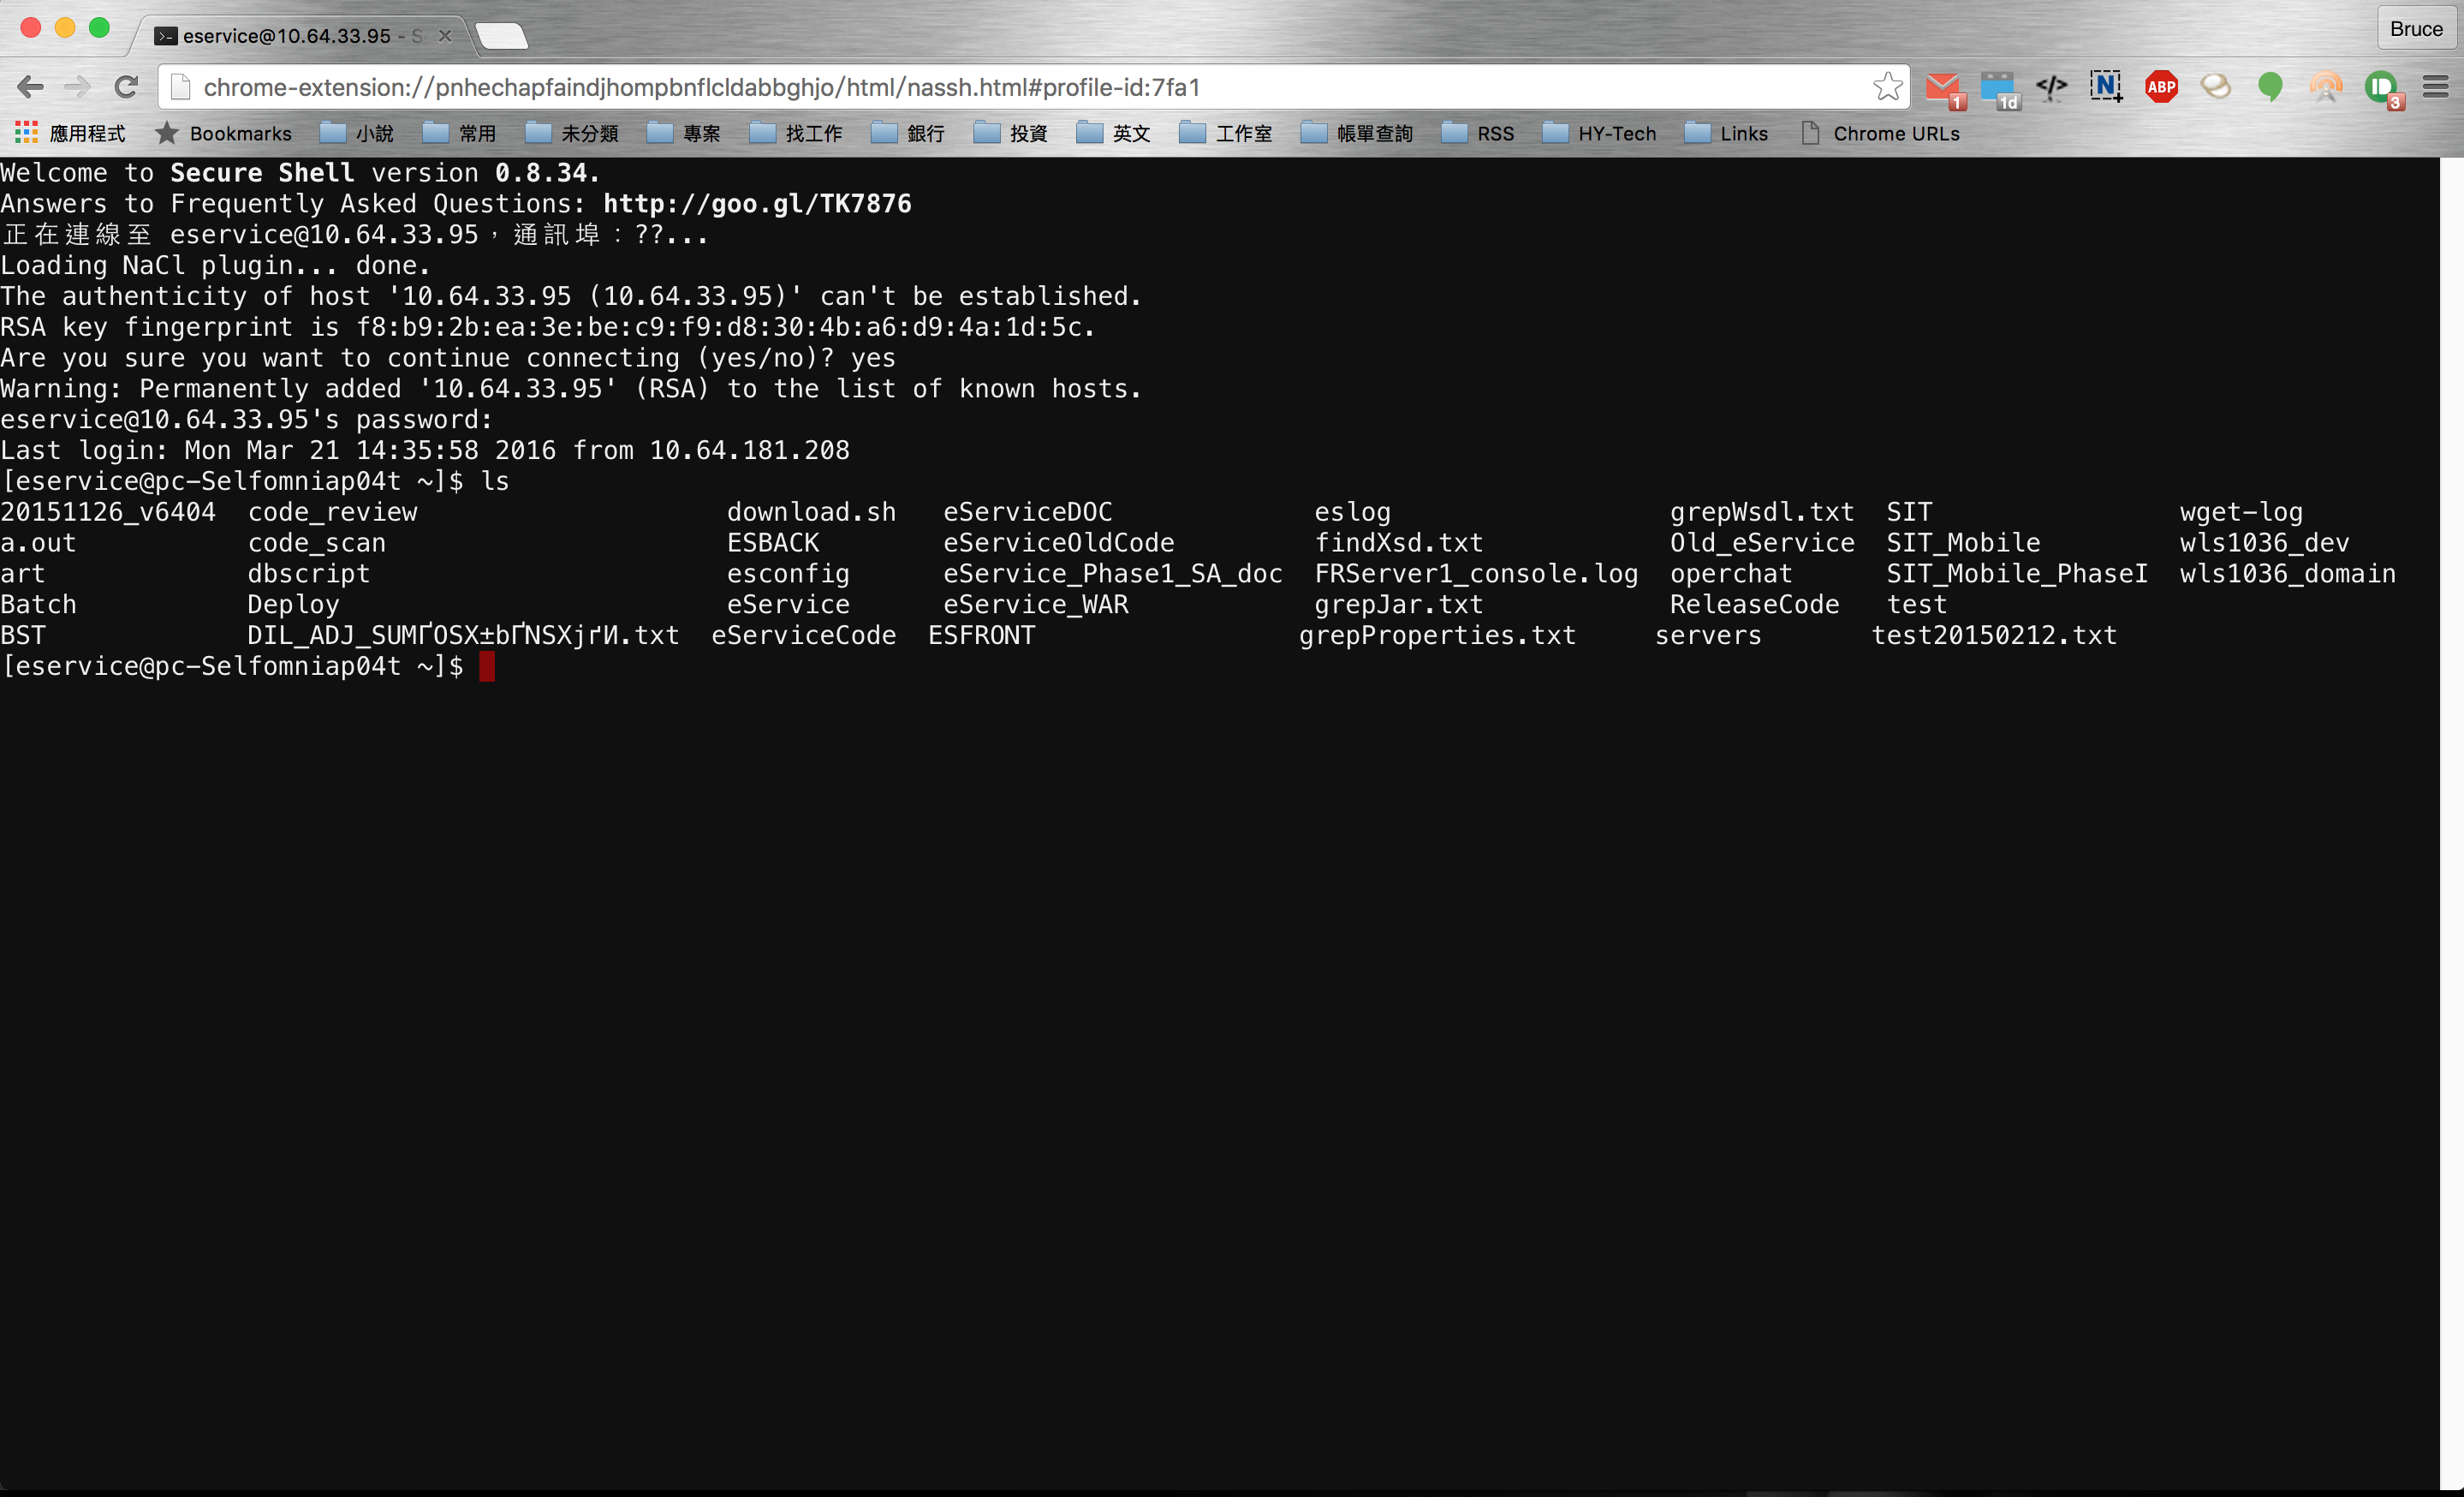This screenshot has width=2464, height=1497.
Task: Open the code brackets extension icon
Action: click(2052, 87)
